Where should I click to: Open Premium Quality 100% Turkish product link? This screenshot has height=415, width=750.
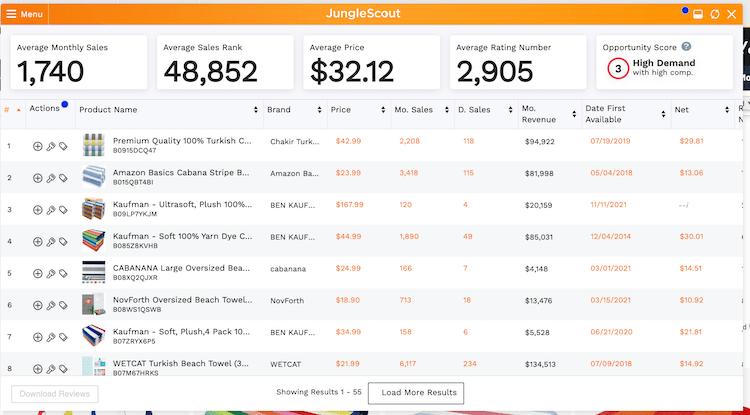(182, 141)
